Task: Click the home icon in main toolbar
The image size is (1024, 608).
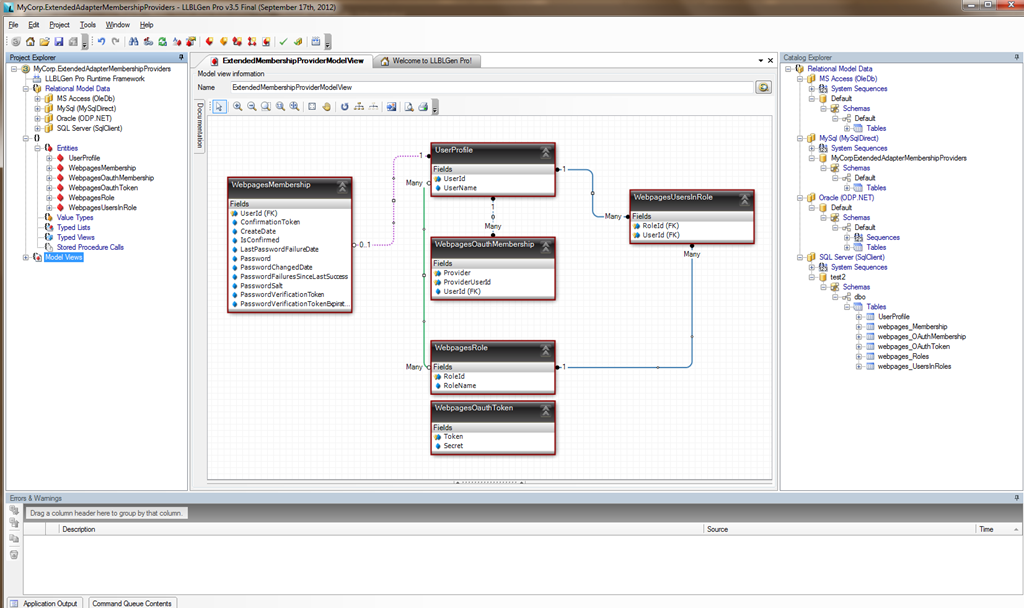Action: point(31,42)
